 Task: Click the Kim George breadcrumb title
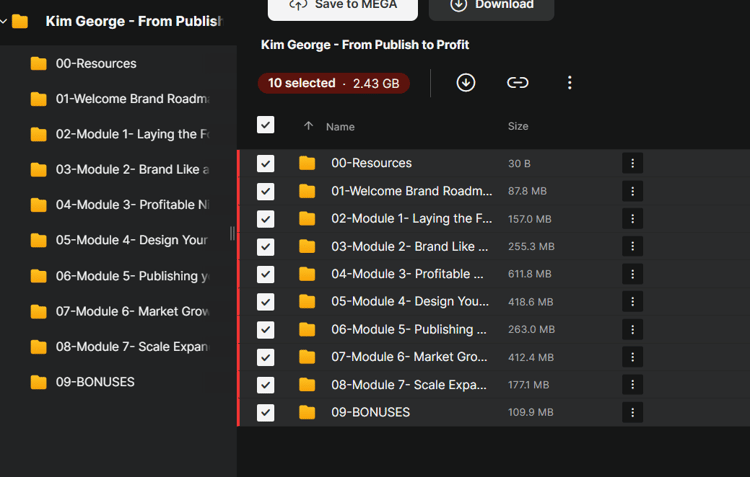click(x=365, y=45)
